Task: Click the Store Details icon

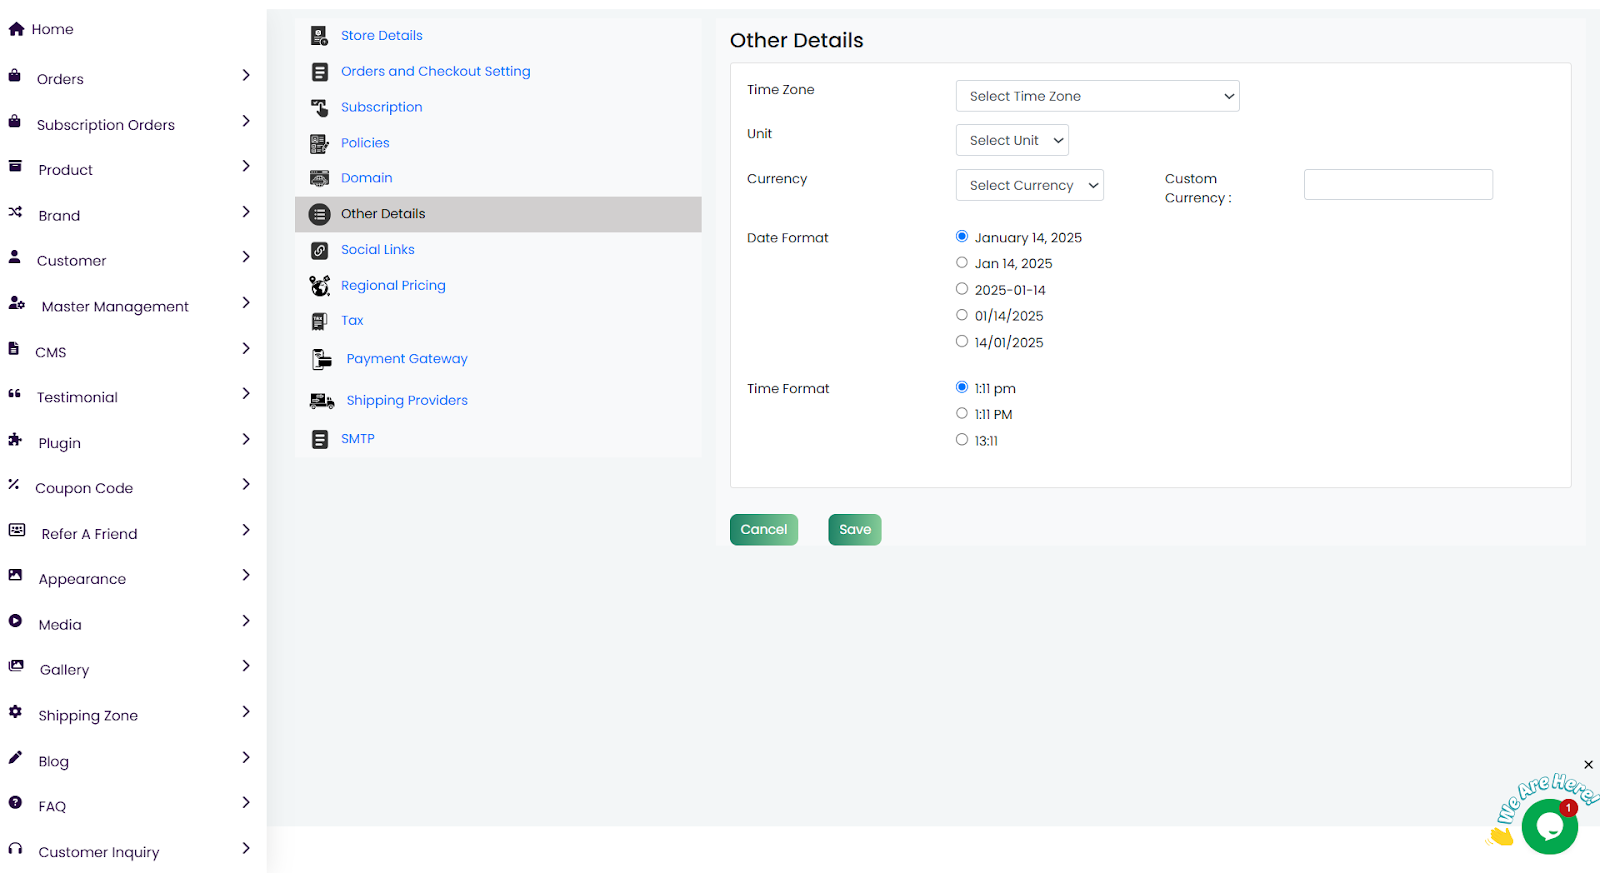Action: (319, 36)
